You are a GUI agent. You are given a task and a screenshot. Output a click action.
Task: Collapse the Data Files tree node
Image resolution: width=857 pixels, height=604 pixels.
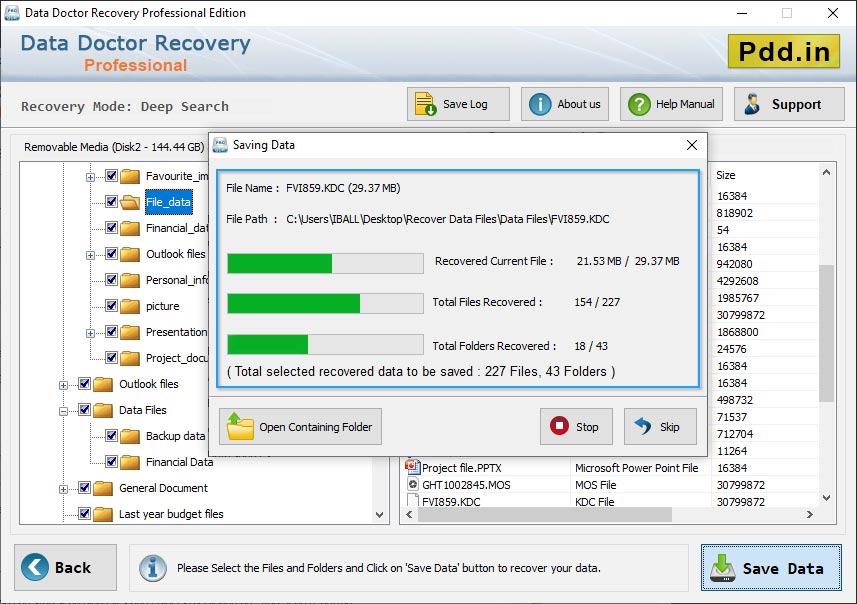pos(63,411)
